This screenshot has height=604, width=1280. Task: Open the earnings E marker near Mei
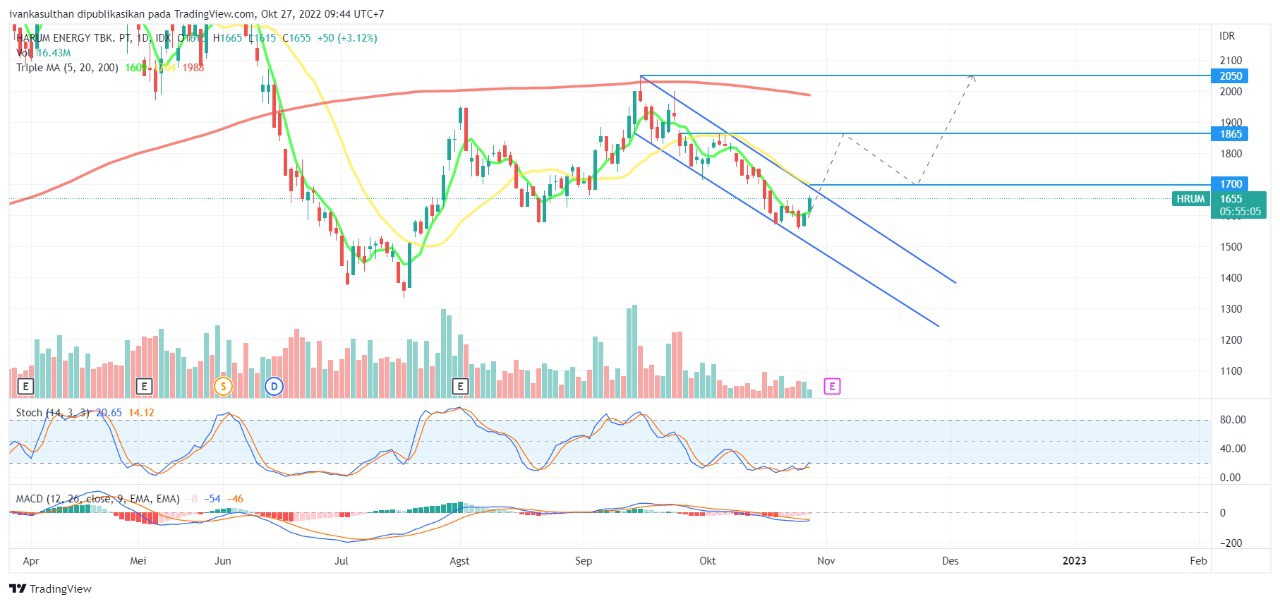click(145, 385)
